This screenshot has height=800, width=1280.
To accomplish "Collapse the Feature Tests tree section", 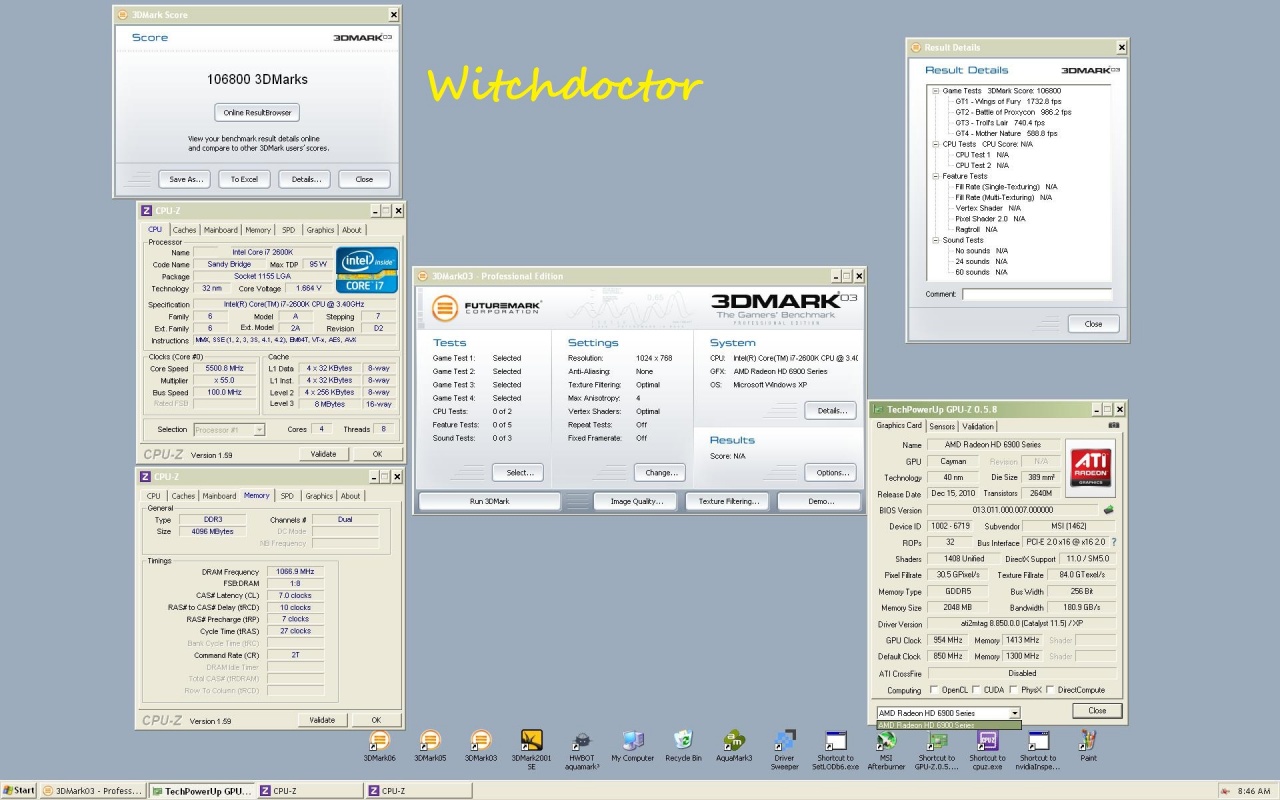I will pos(935,176).
